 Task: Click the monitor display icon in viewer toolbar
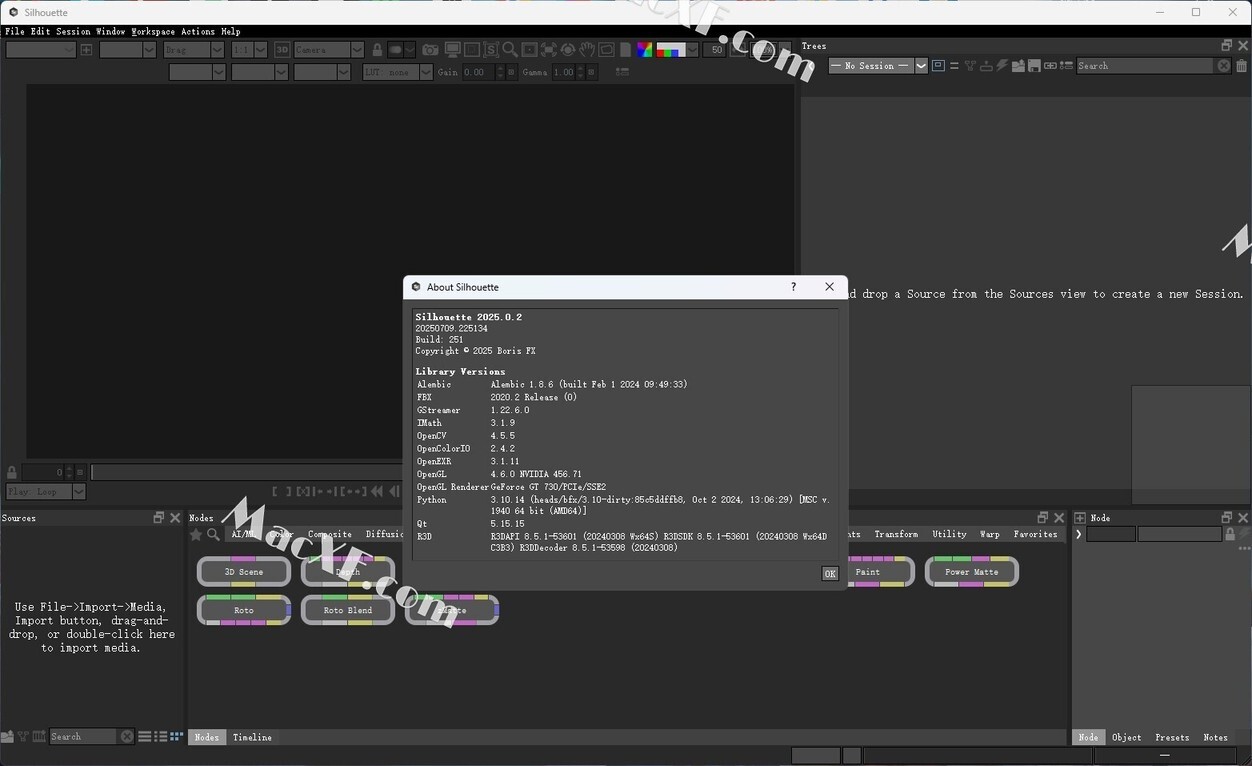[x=453, y=50]
